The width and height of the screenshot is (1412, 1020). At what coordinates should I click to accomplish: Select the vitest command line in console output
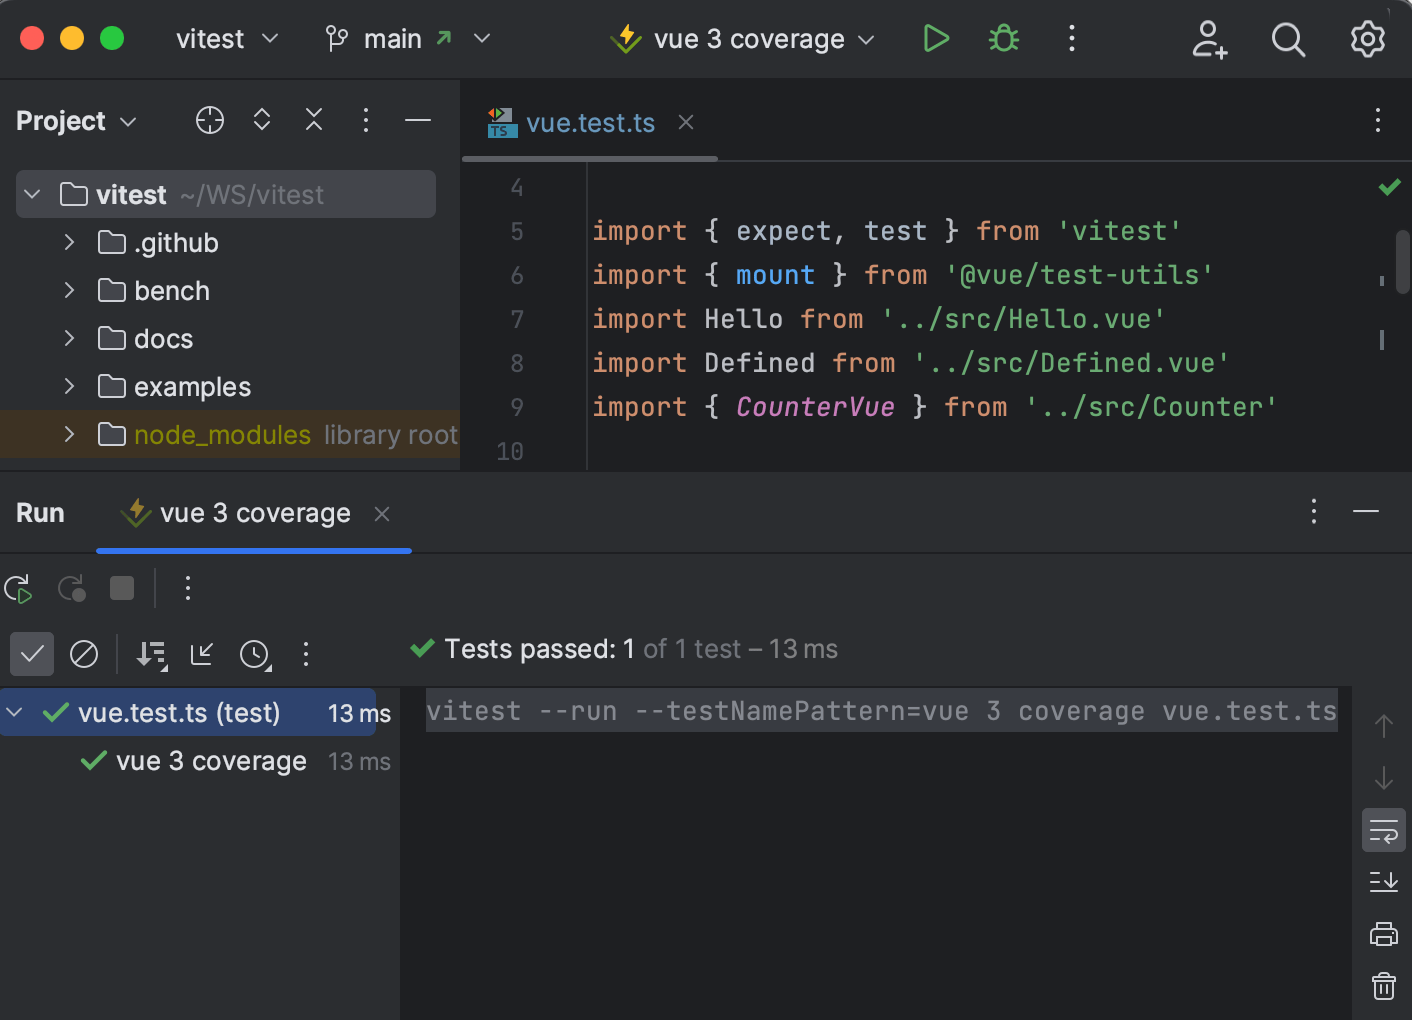tap(881, 711)
